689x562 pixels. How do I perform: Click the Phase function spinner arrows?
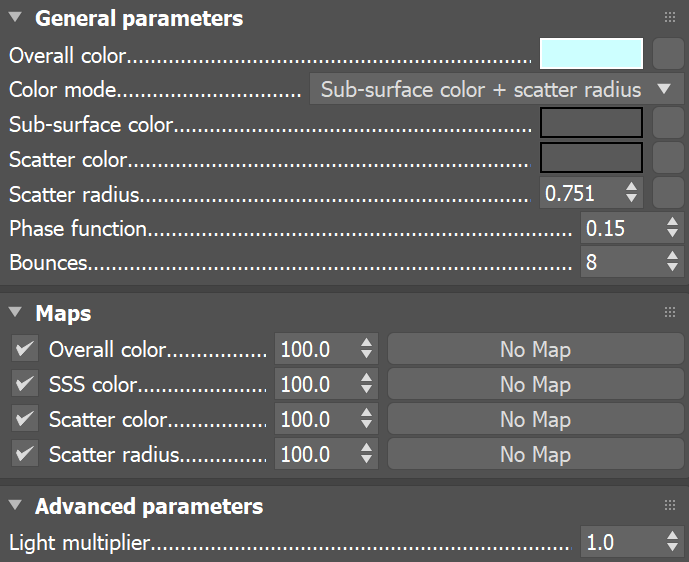pyautogui.click(x=672, y=228)
